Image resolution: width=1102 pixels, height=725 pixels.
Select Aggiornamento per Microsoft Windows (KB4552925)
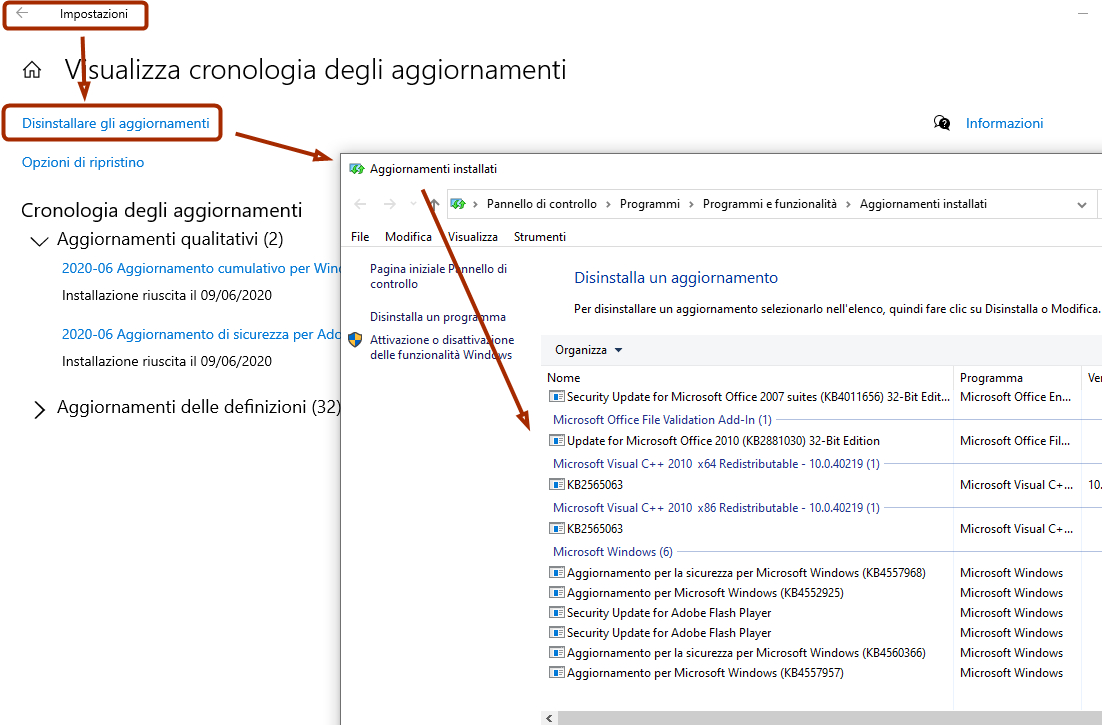705,593
